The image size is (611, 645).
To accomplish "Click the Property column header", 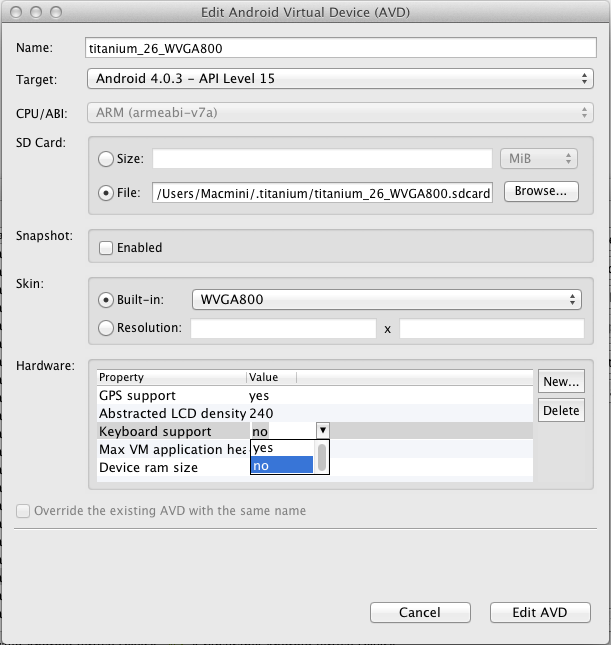I will click(x=172, y=377).
